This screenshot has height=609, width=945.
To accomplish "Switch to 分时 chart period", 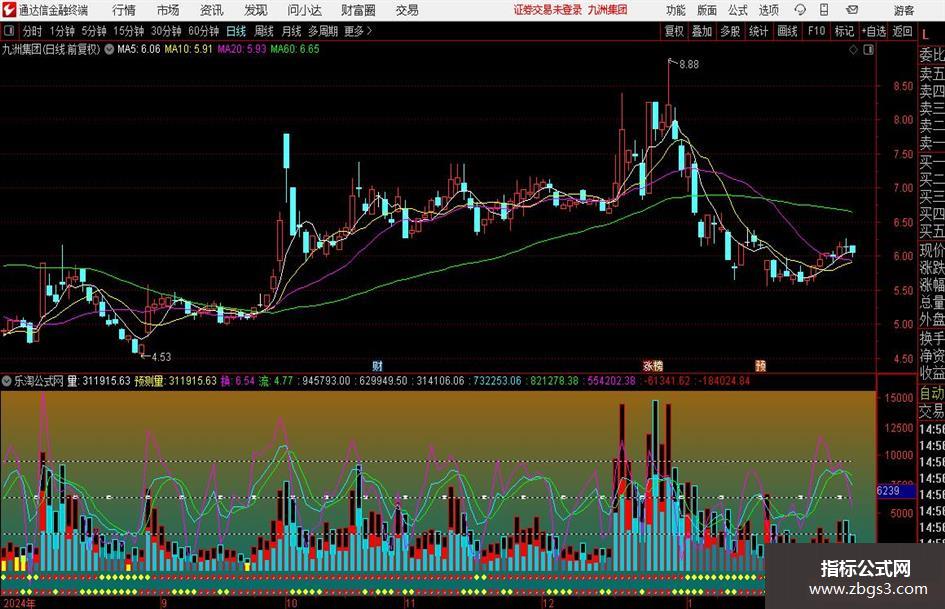I will tap(33, 31).
